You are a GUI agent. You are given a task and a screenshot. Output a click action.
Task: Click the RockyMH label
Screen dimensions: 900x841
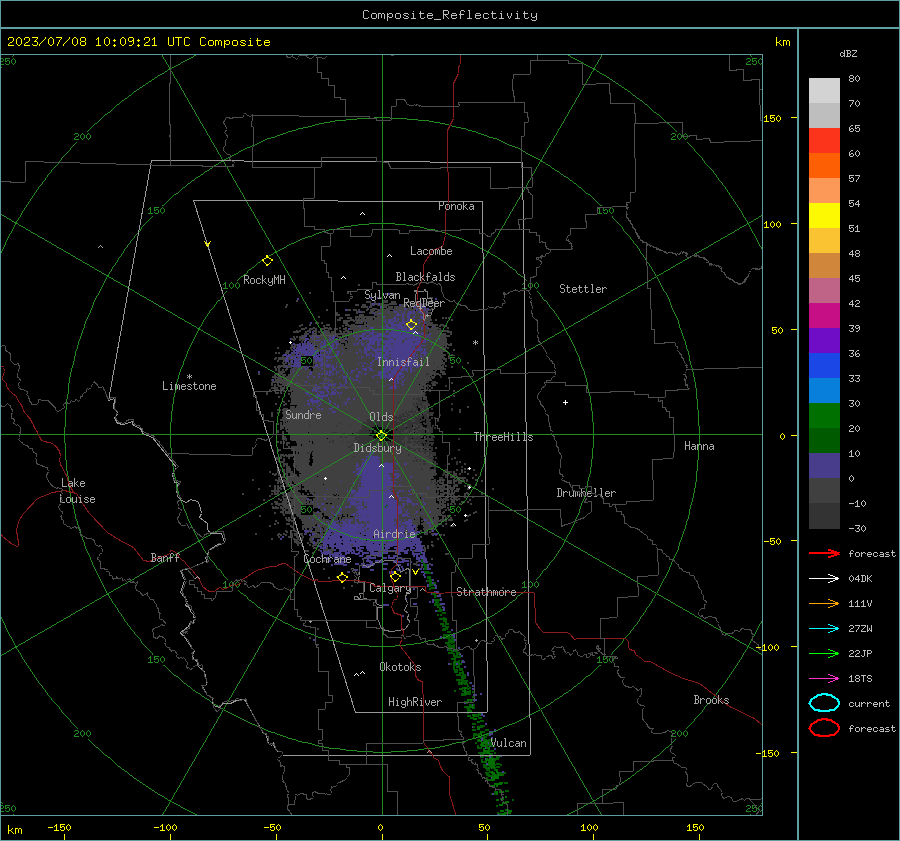point(264,280)
